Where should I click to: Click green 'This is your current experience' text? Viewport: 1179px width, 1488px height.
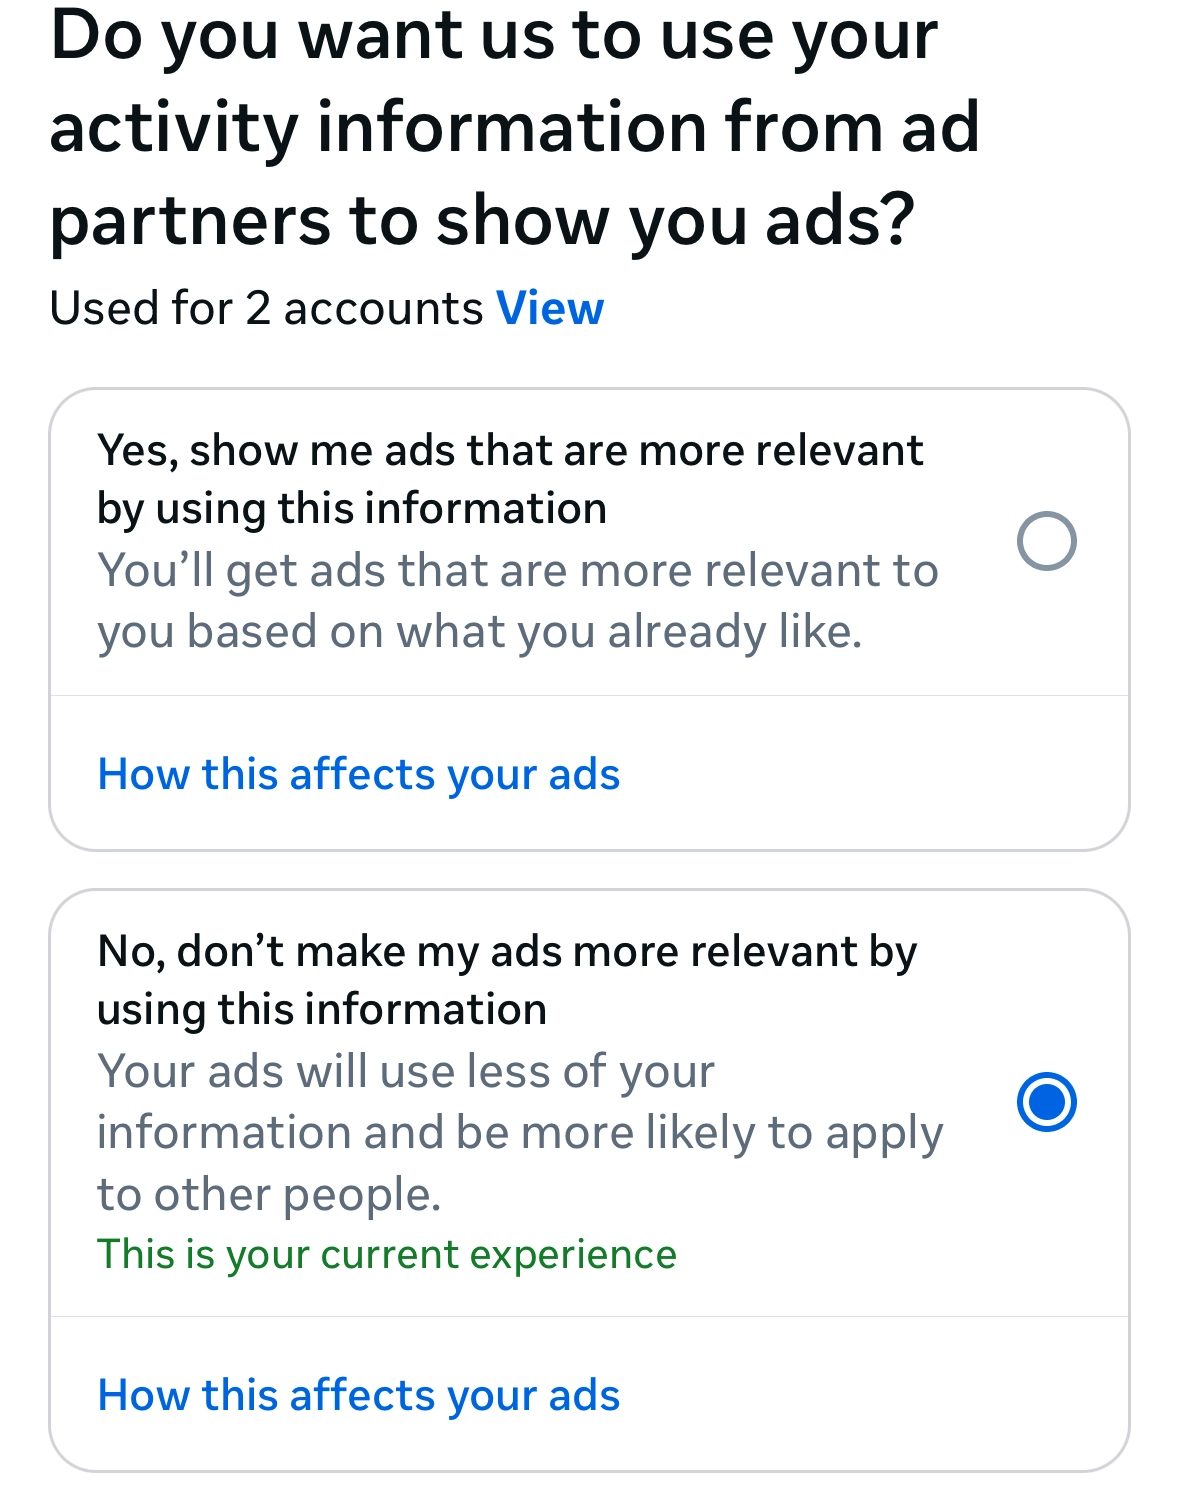tap(387, 1255)
